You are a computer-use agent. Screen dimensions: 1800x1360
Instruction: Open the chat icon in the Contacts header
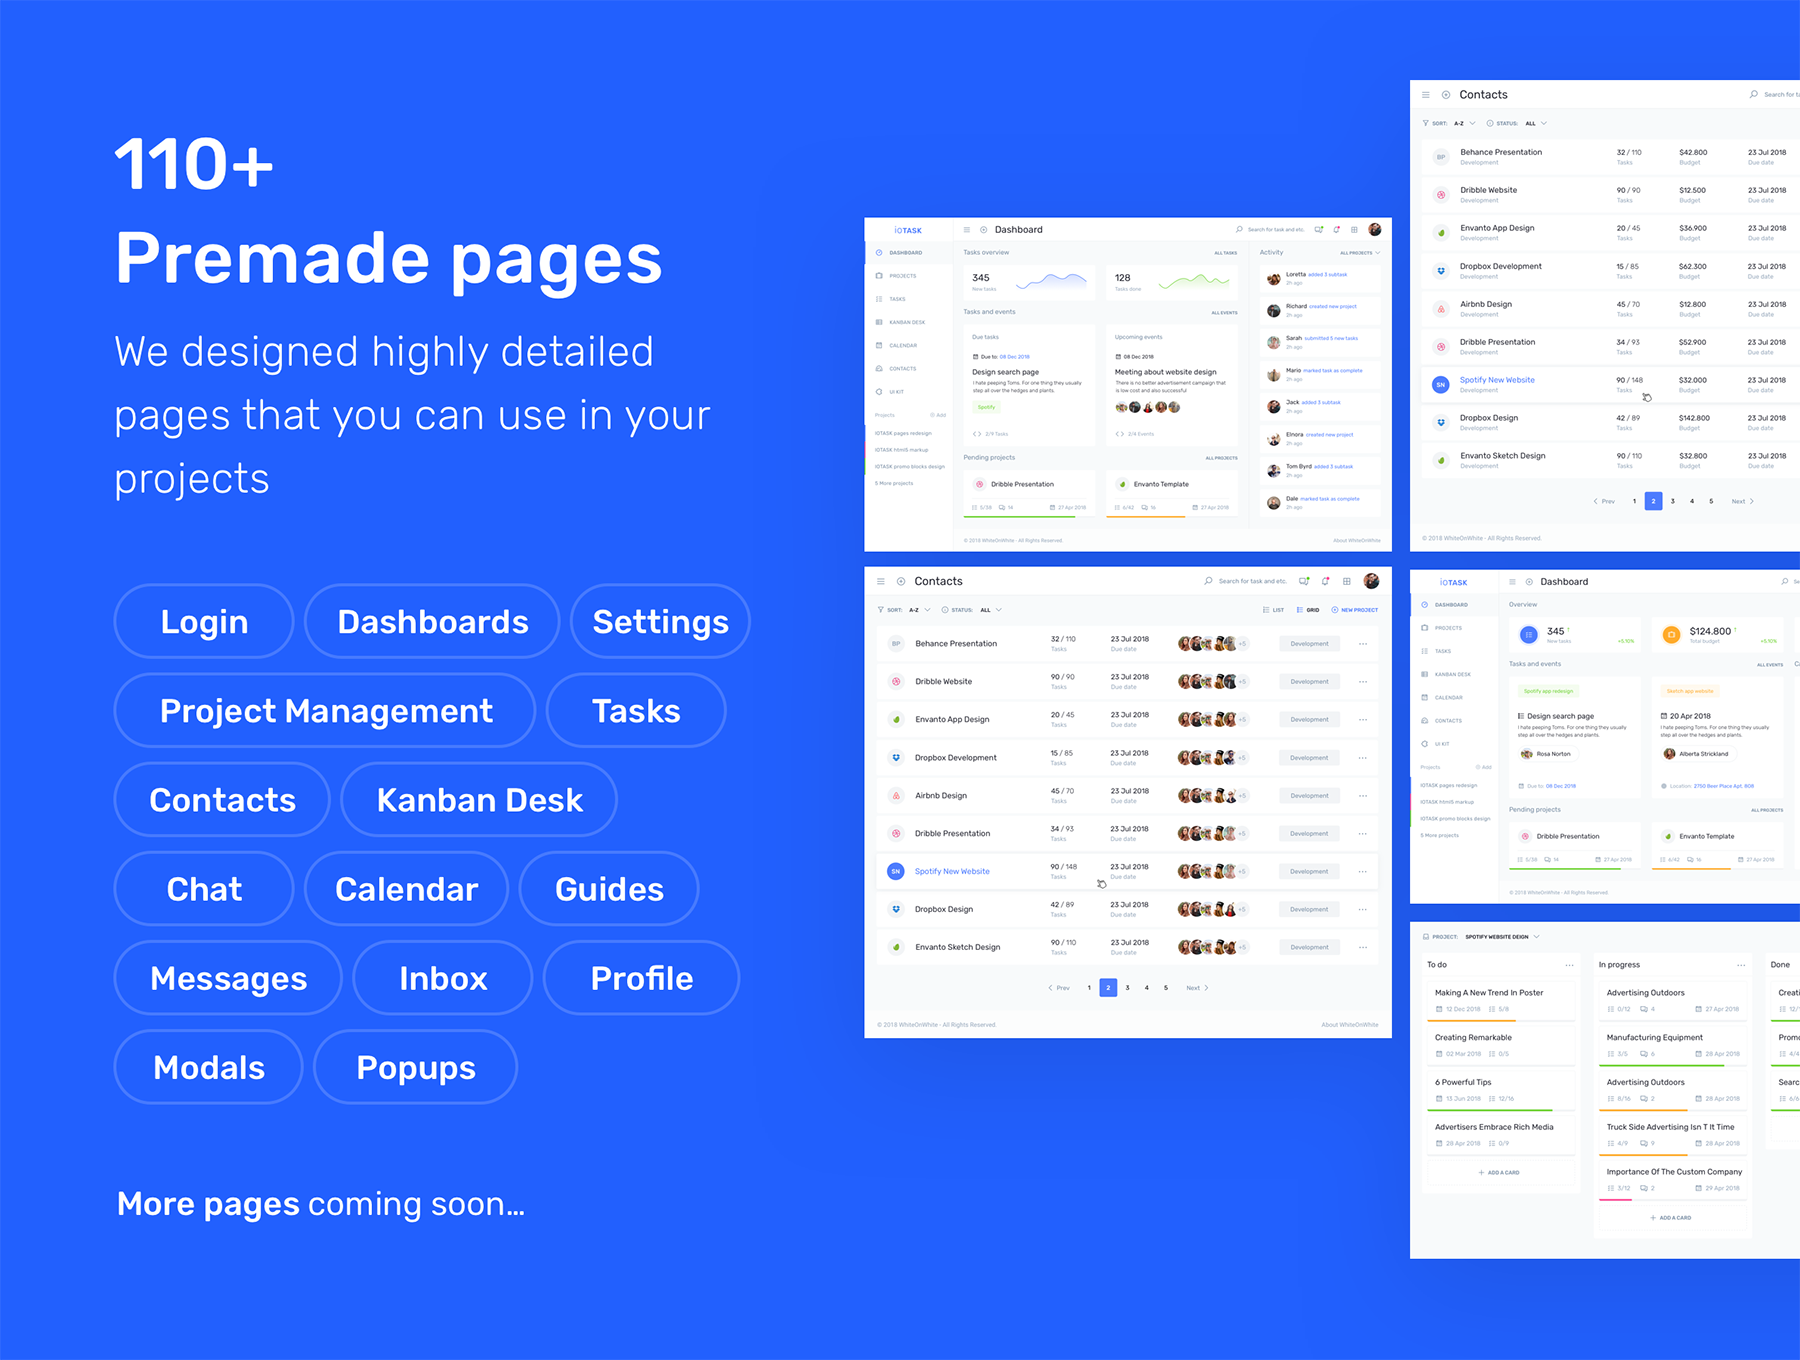pyautogui.click(x=1304, y=581)
